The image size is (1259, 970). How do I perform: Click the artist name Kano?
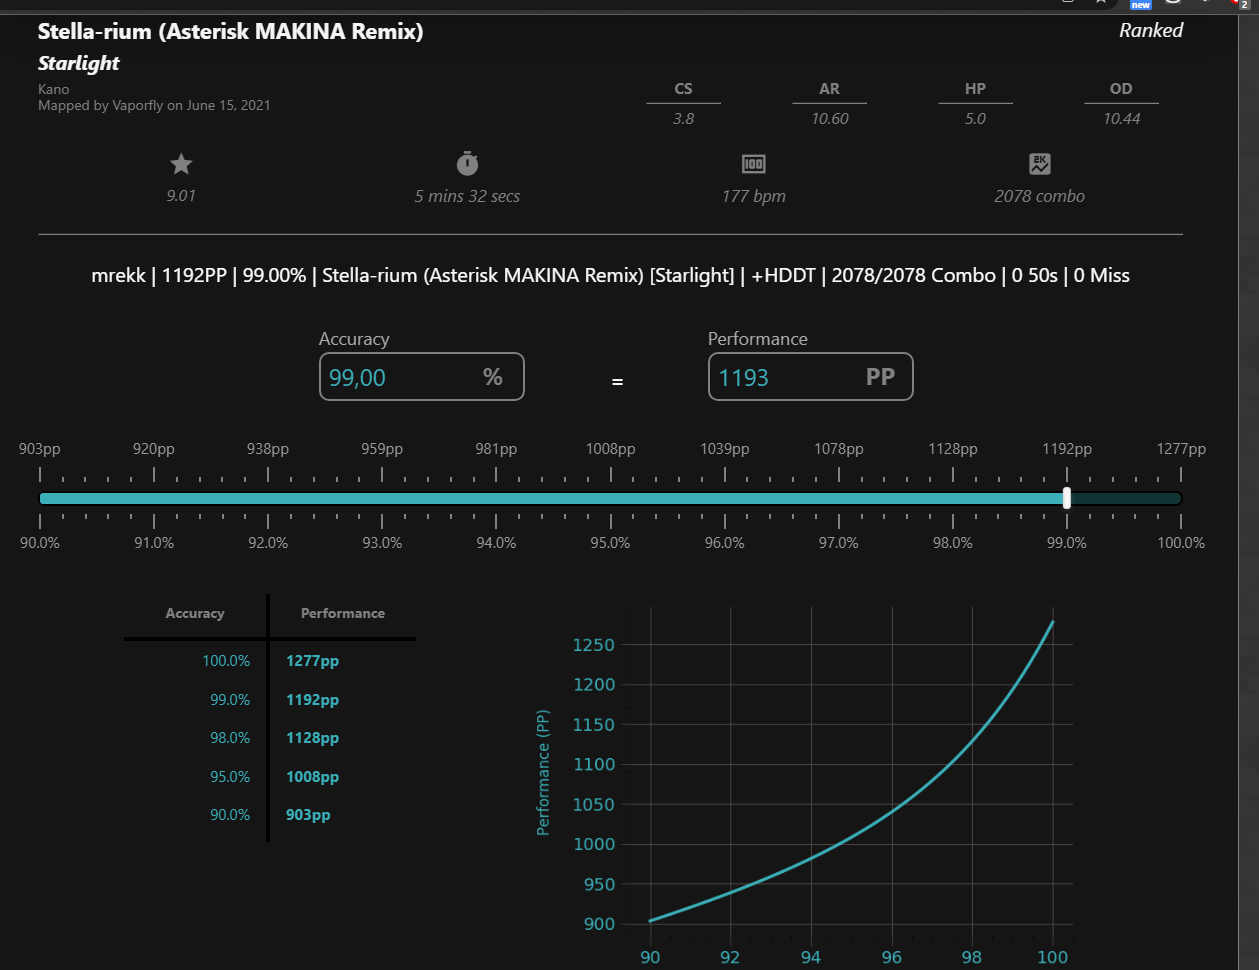[54, 89]
